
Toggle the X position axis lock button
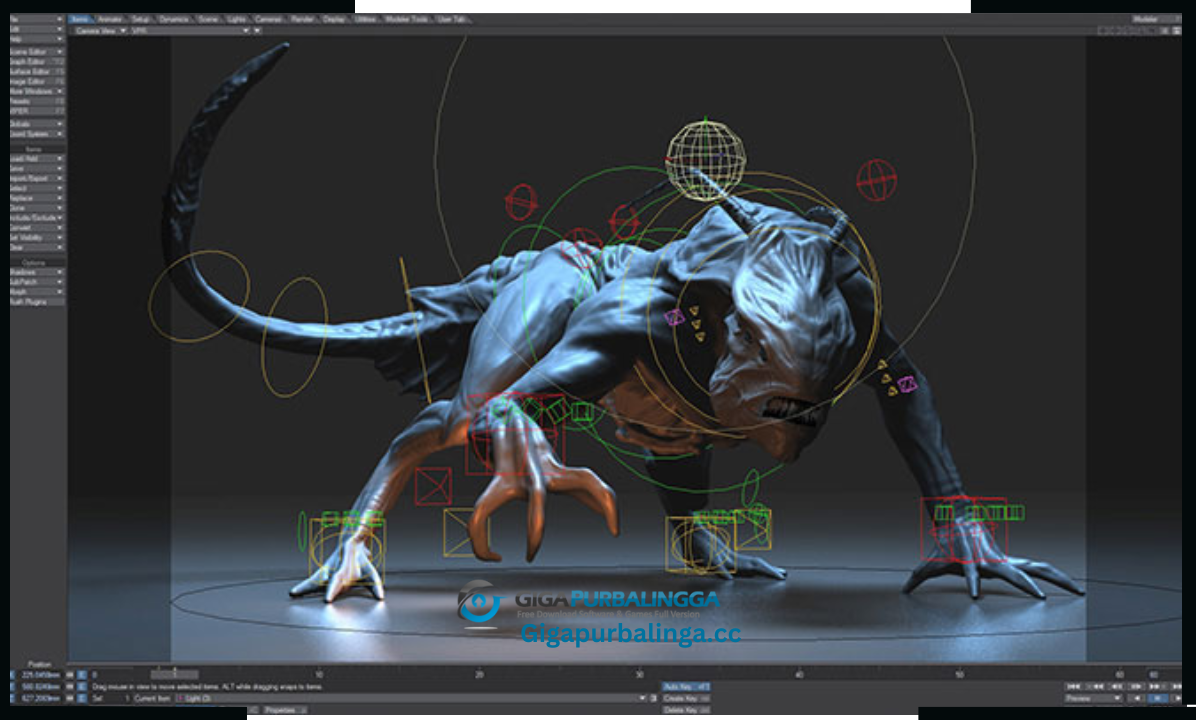(70, 675)
